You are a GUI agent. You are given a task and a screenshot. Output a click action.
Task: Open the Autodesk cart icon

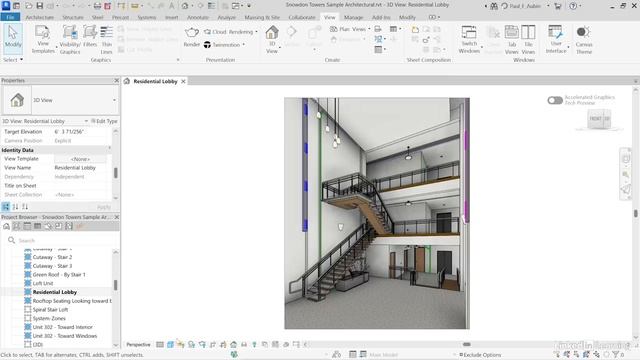pyautogui.click(x=558, y=6)
